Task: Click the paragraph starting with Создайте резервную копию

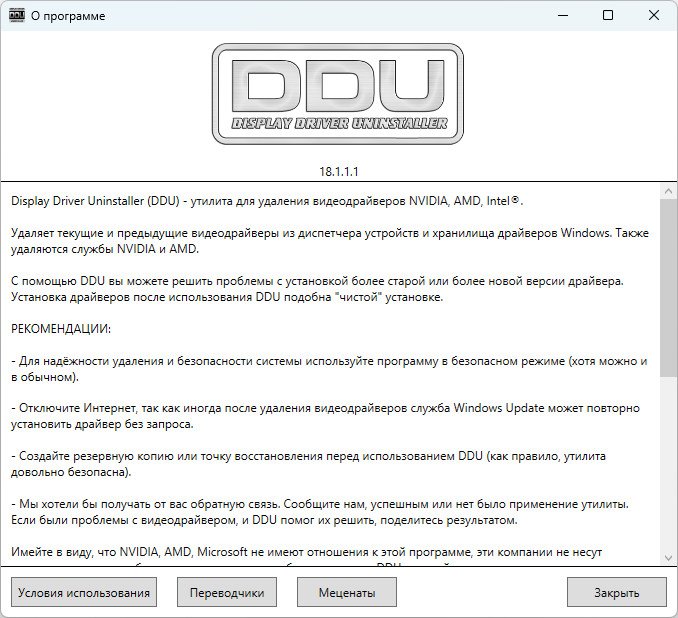Action: point(308,464)
